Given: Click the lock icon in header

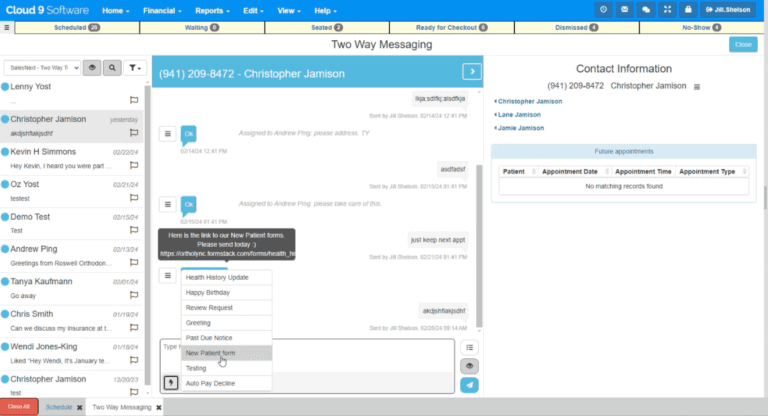Looking at the screenshot, I should pyautogui.click(x=688, y=10).
